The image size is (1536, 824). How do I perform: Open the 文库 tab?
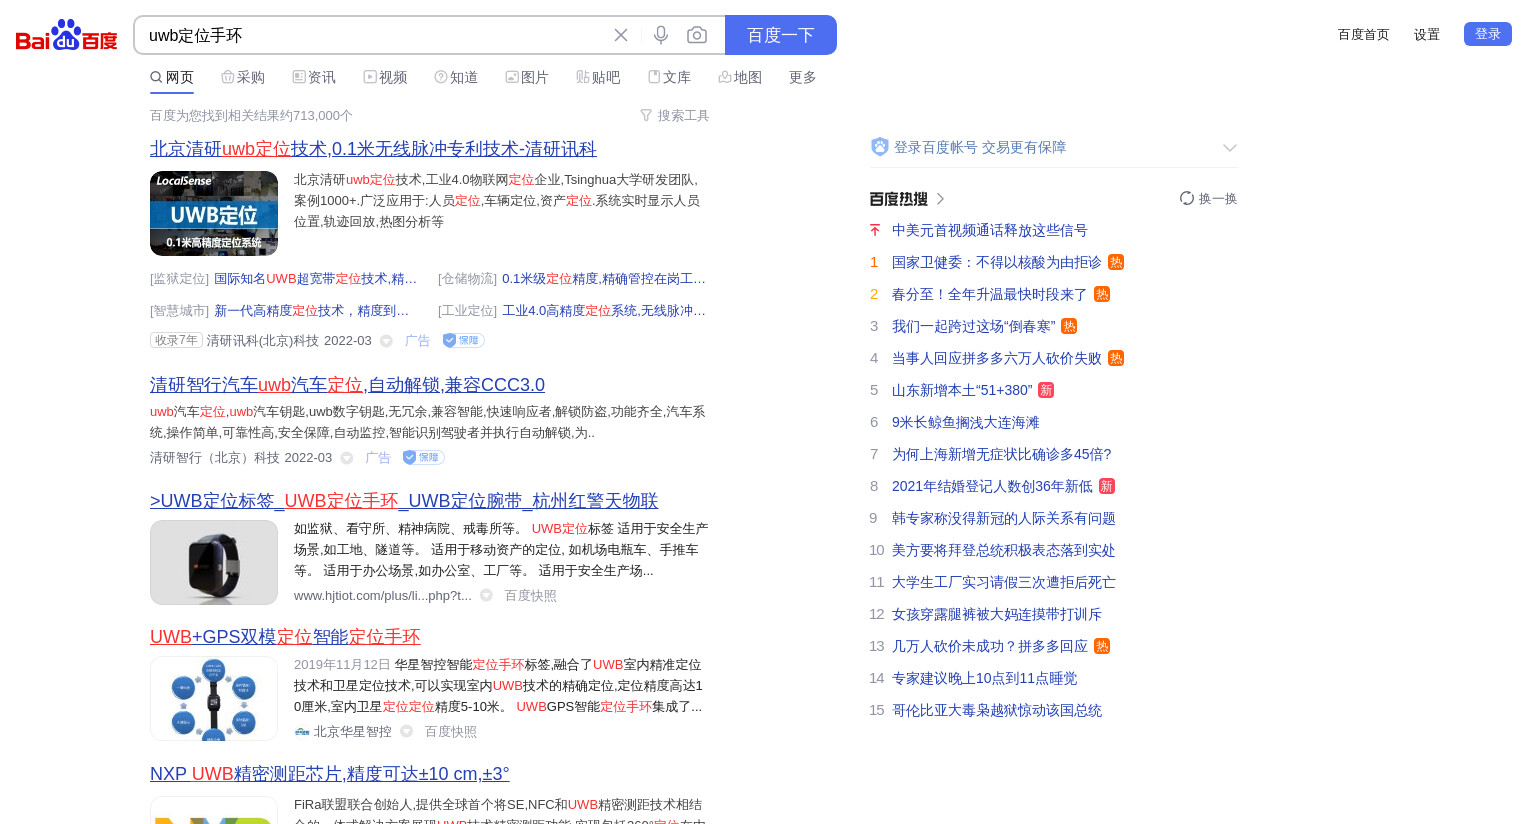click(669, 77)
